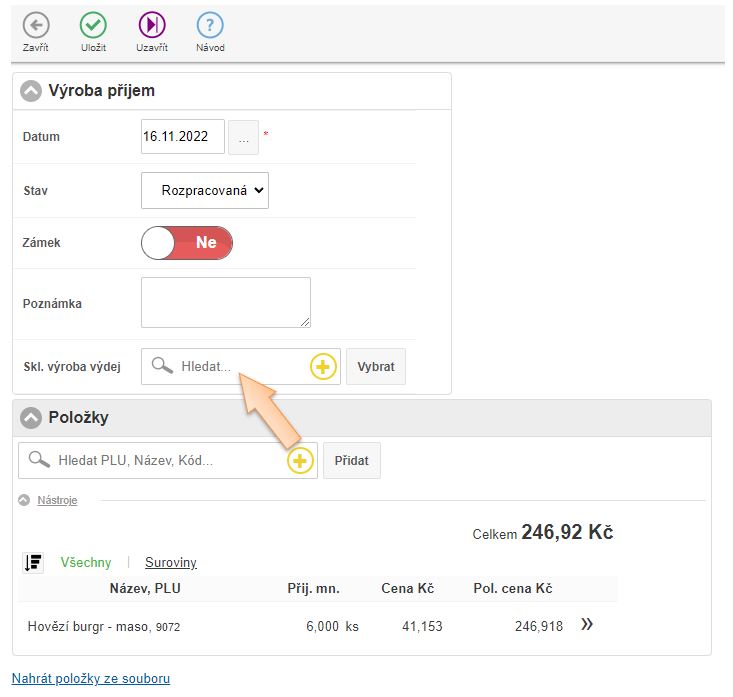Click the Uložit checkmark icon
The image size is (733, 697).
click(x=93, y=26)
